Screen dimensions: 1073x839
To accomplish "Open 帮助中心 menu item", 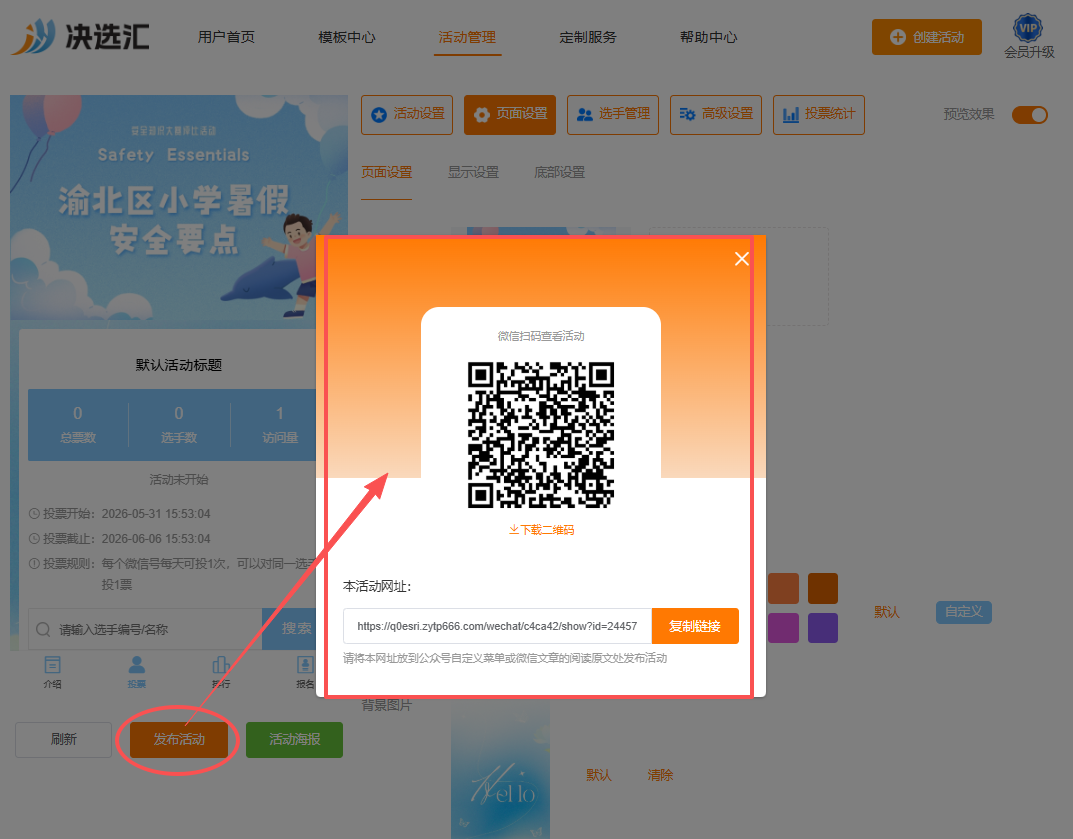I will [708, 37].
